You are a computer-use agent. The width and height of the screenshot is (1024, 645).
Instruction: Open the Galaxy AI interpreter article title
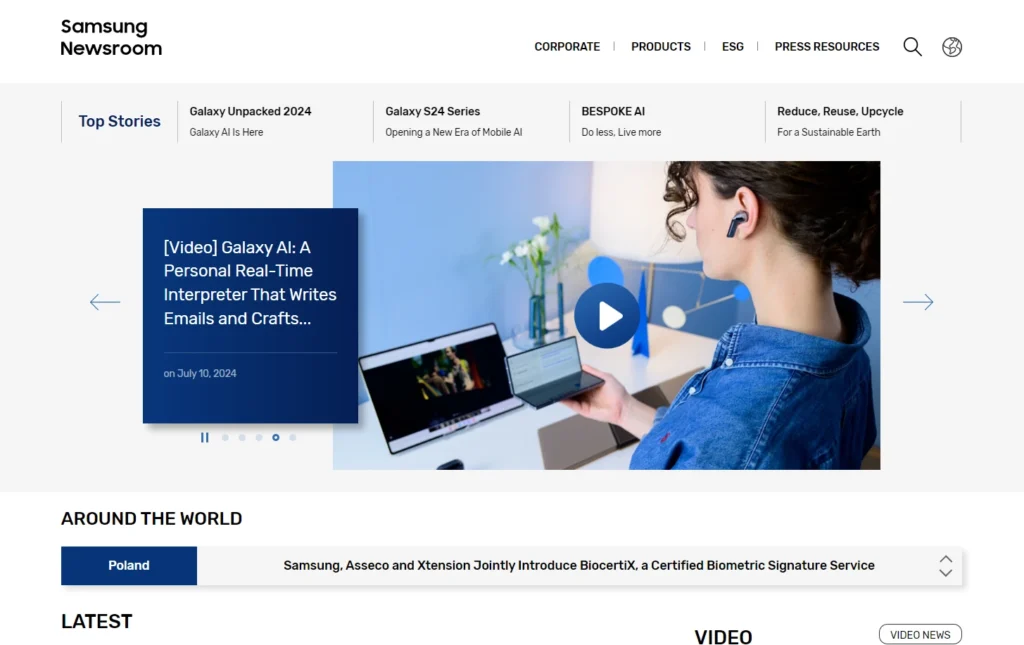249,283
